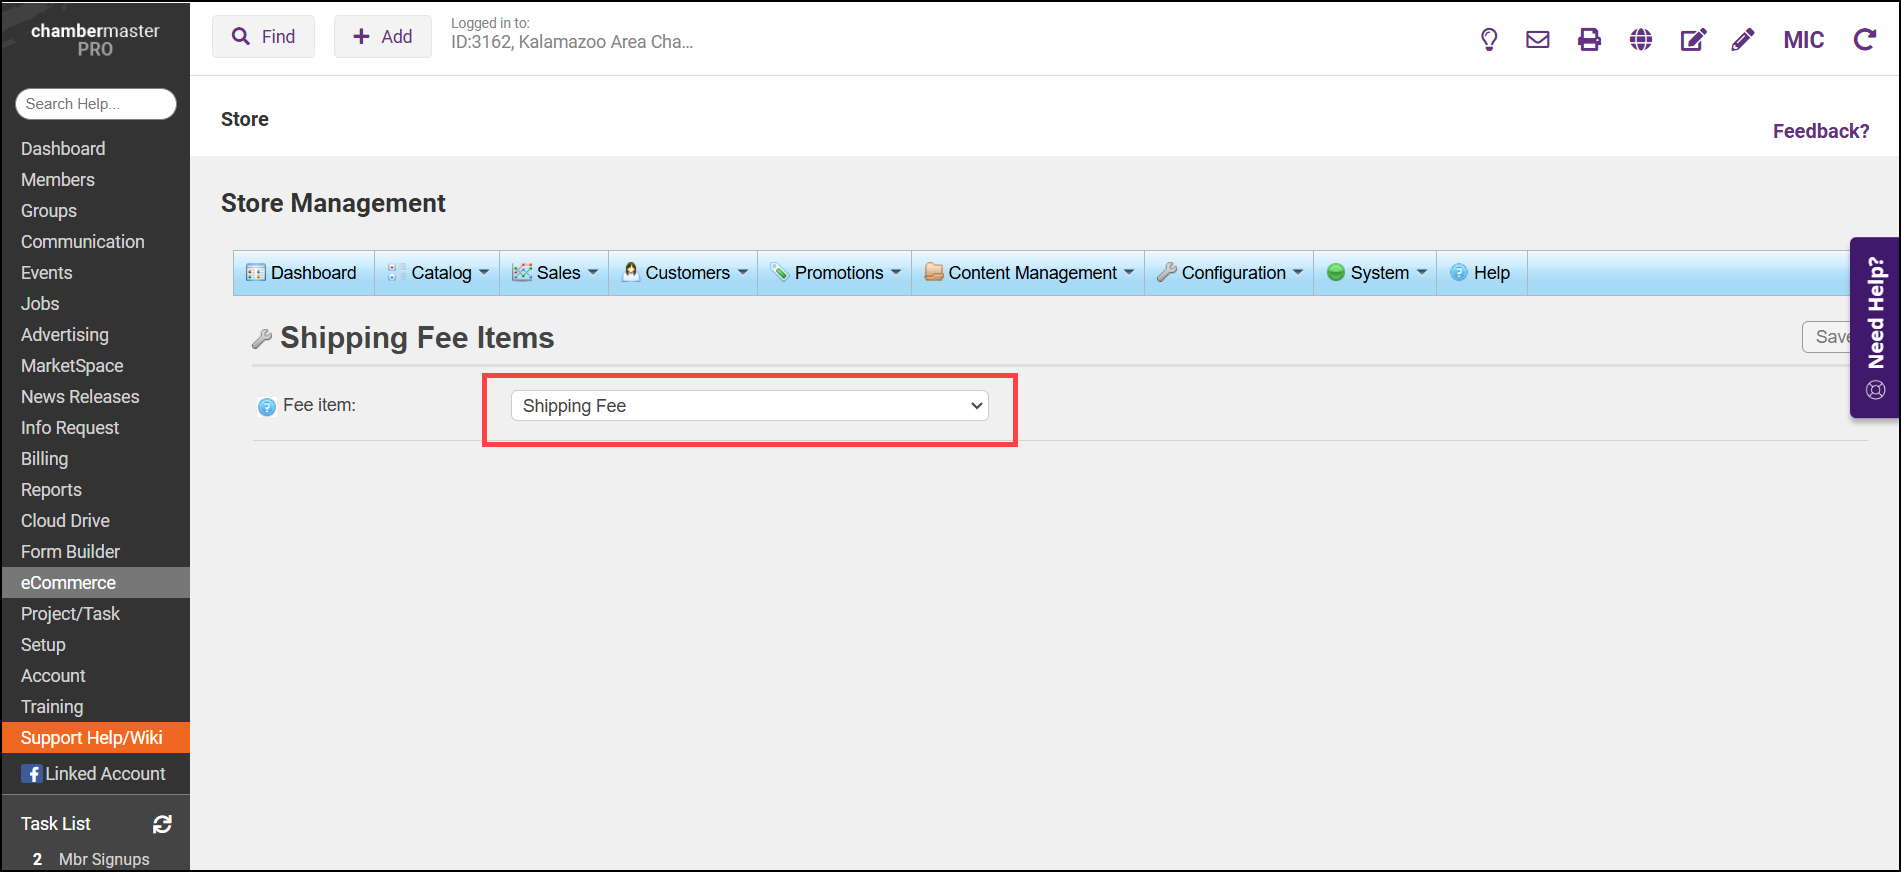Viewport: 1901px width, 872px height.
Task: Open the Promotions menu
Action: 836,273
